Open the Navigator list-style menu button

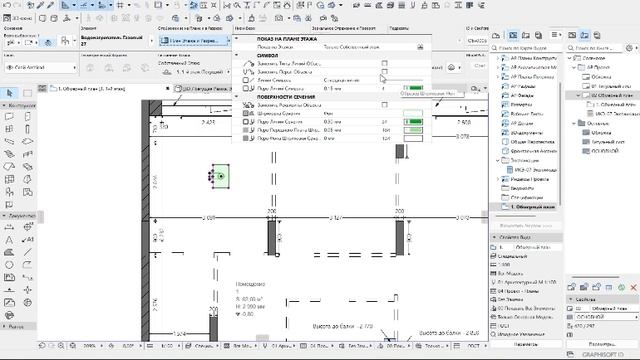[x=556, y=36]
